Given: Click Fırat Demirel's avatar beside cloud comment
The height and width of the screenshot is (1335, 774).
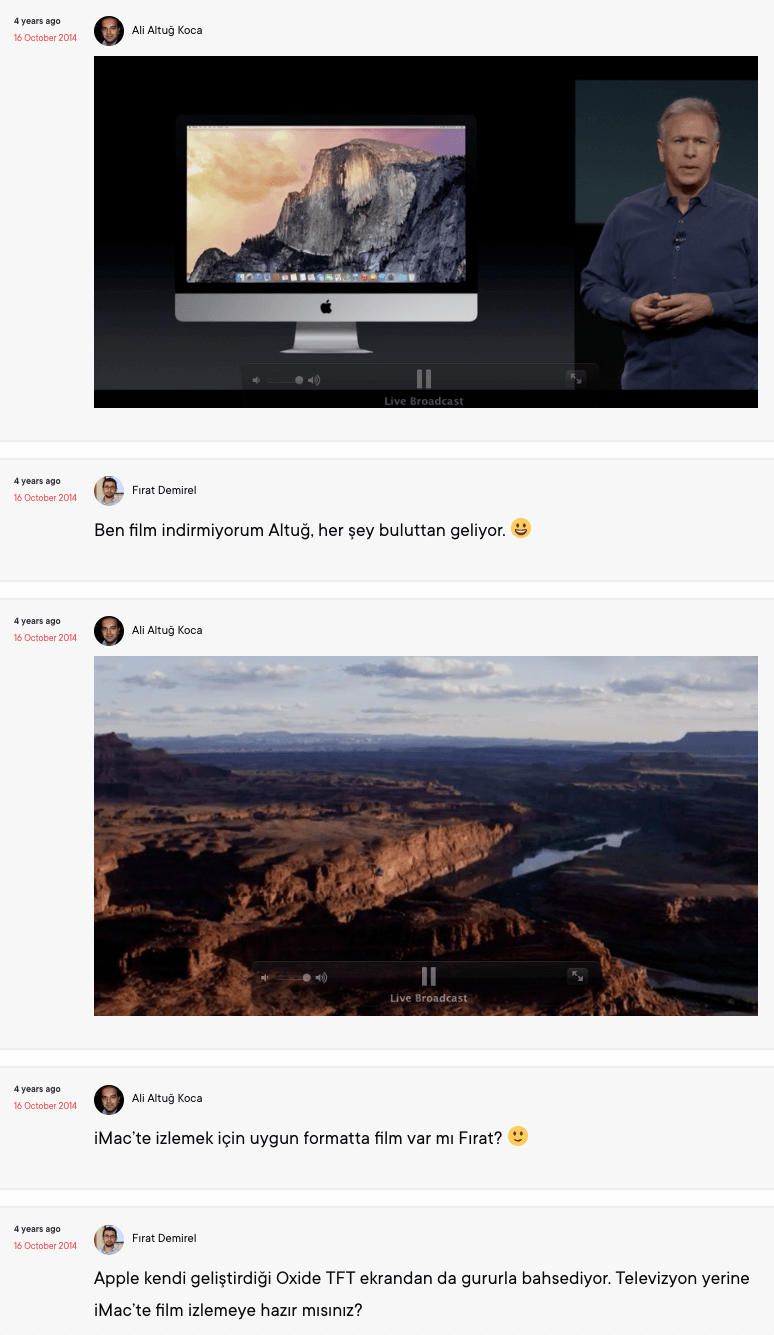Looking at the screenshot, I should coord(109,491).
